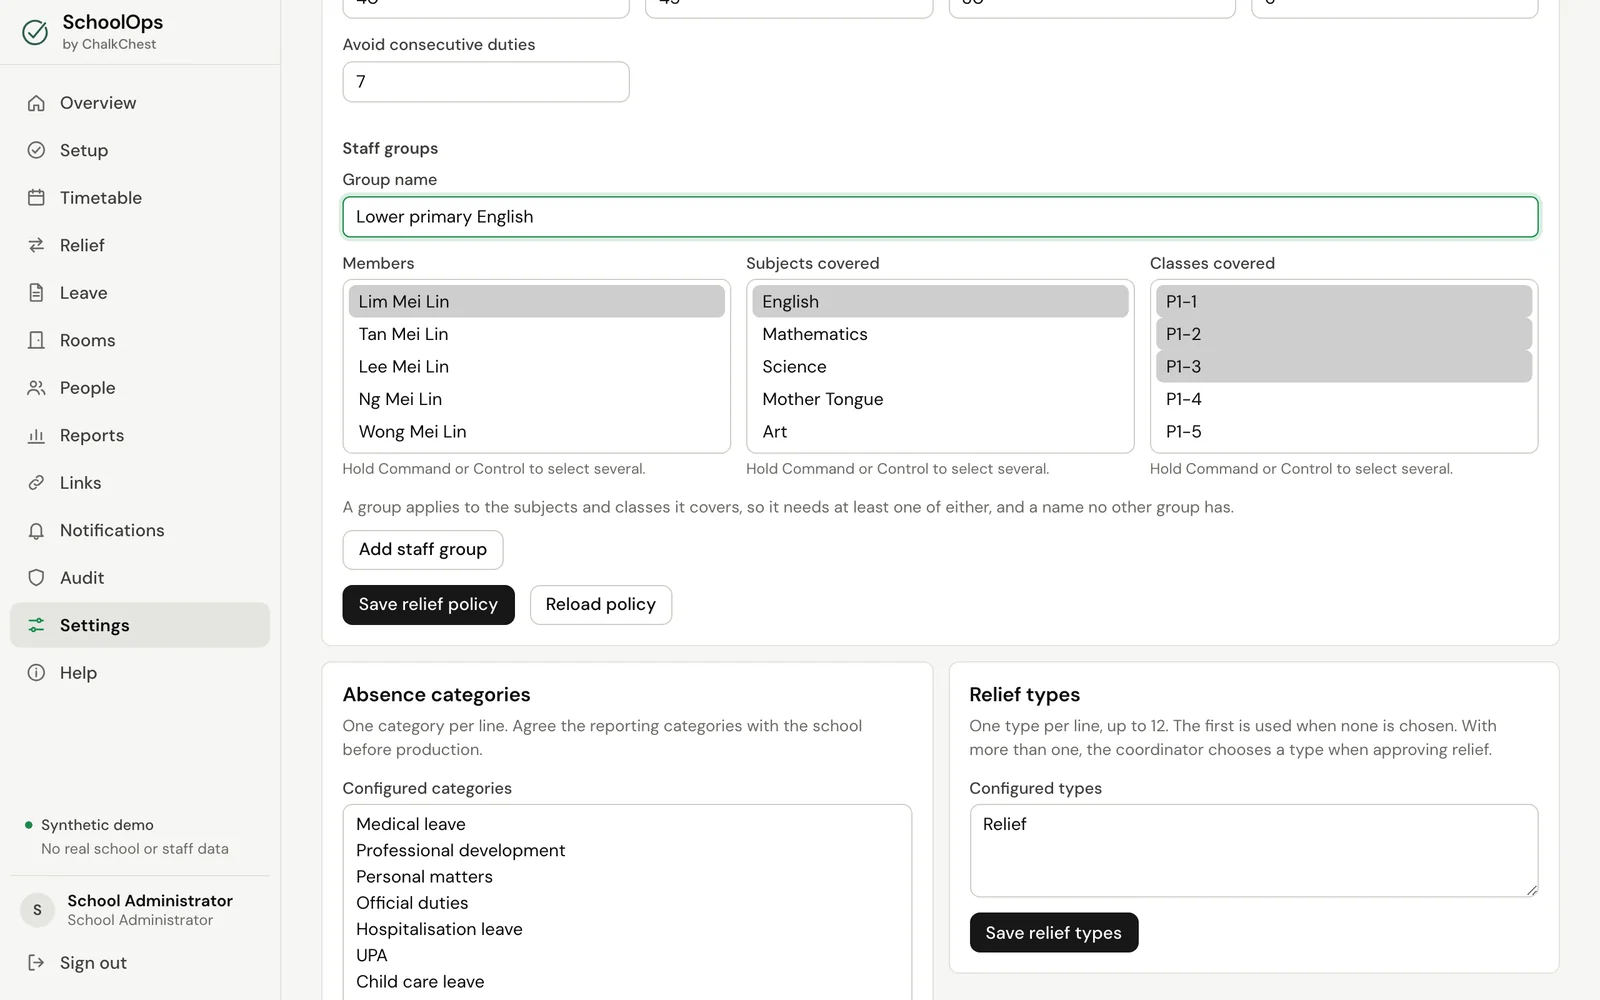Click the SchoolOps checkmark logo icon
The image size is (1600, 1000).
point(35,32)
